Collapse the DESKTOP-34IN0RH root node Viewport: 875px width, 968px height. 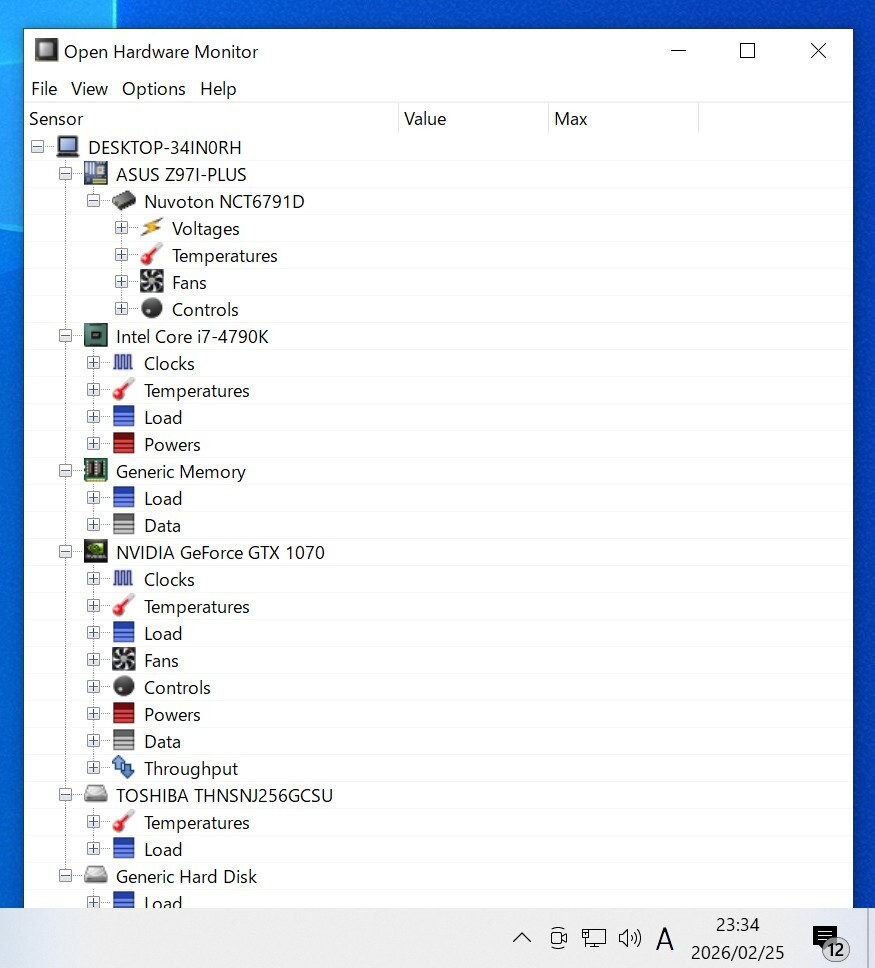[38, 147]
